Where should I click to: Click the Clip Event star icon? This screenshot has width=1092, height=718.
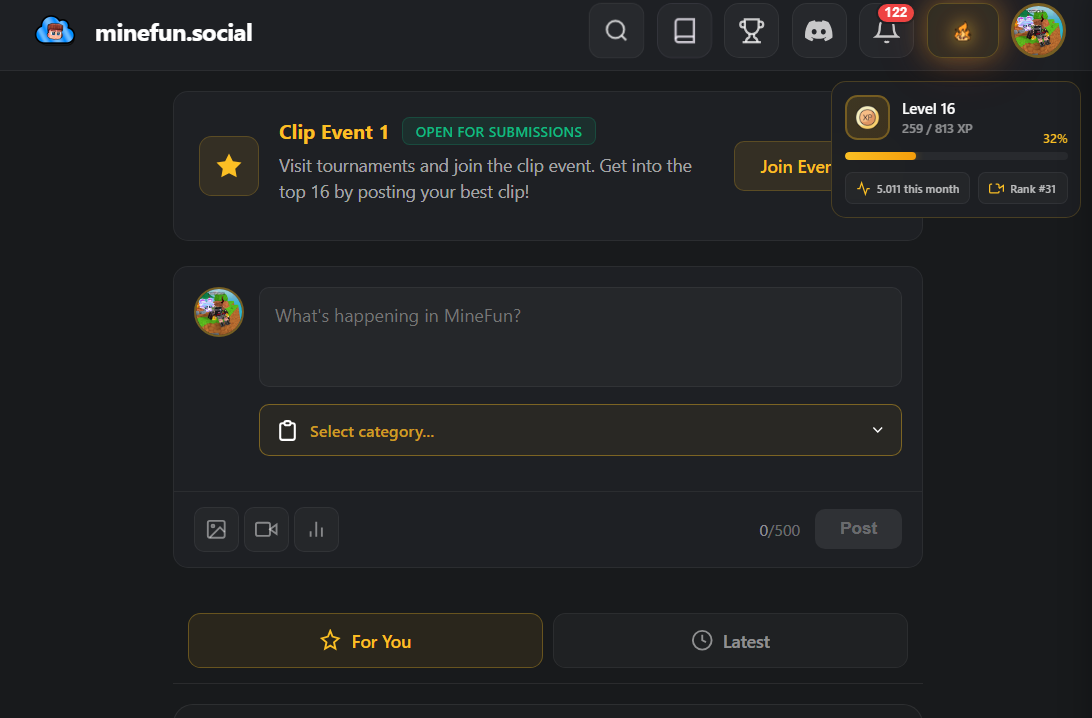click(229, 166)
